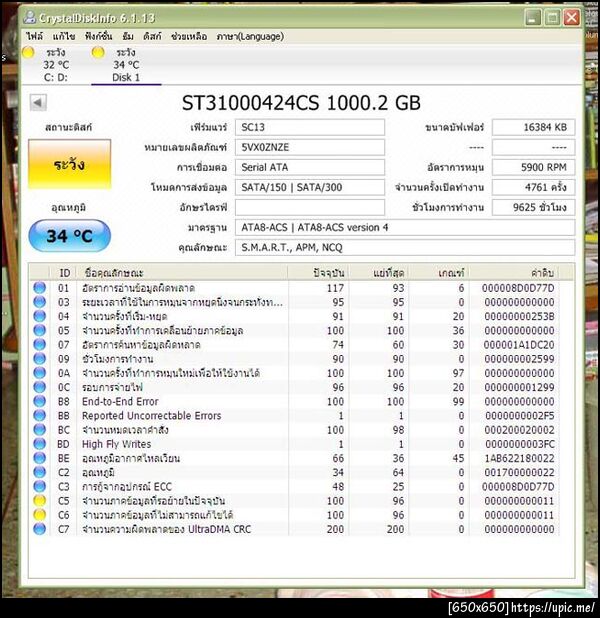Click the 34 °C temperature button

[69, 236]
